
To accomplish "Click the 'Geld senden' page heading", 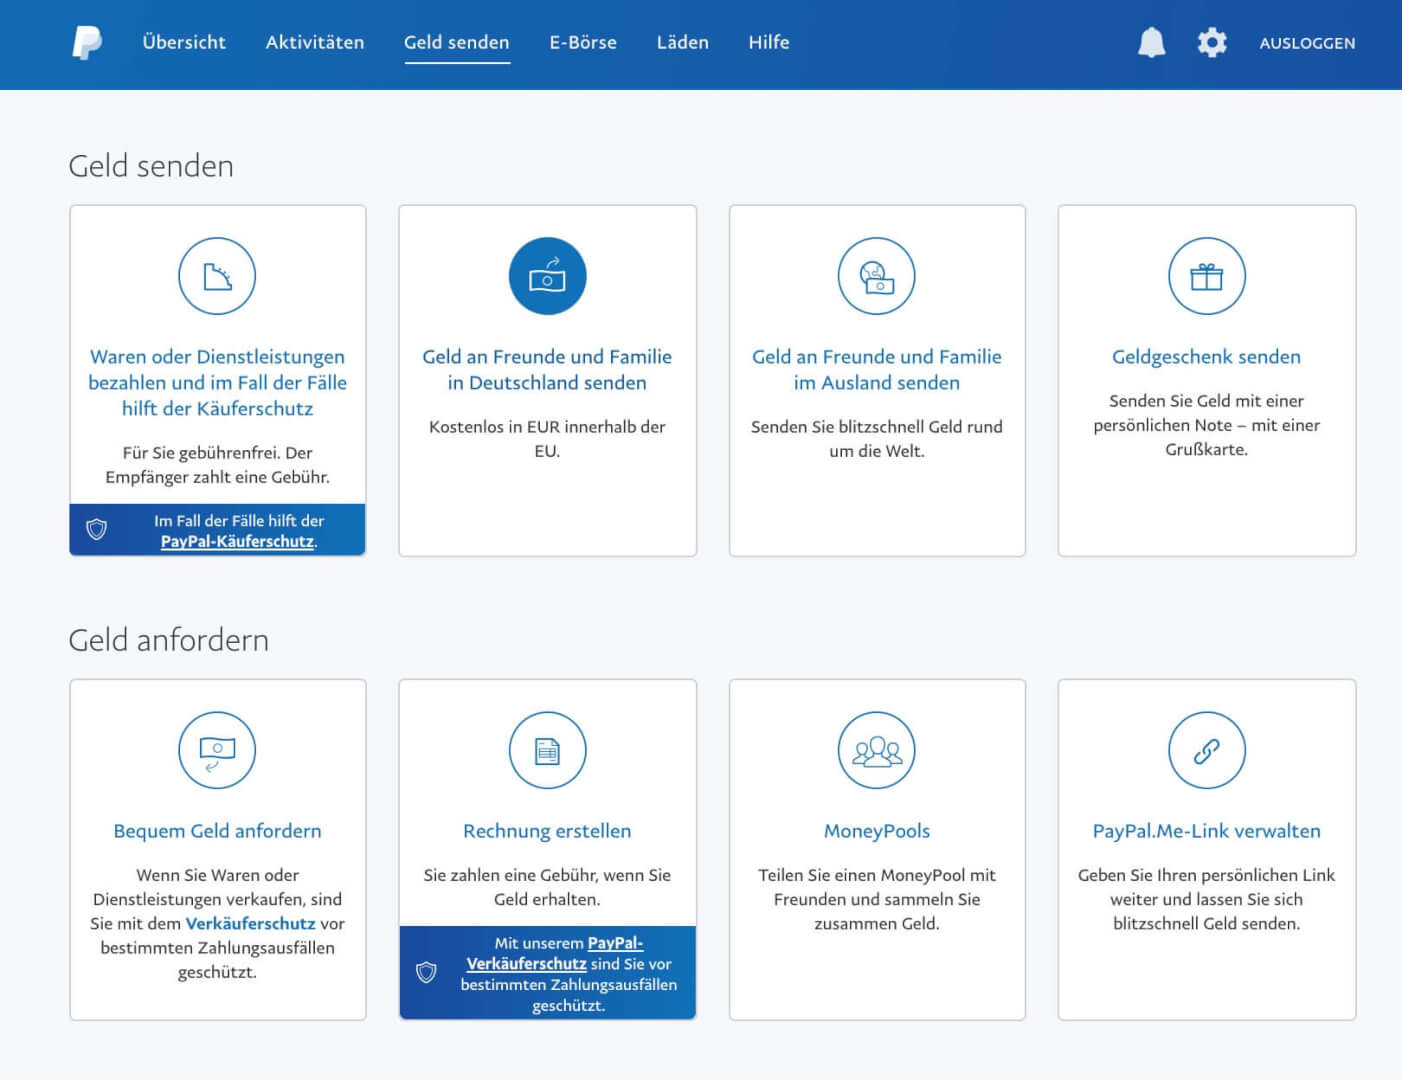I will 151,166.
